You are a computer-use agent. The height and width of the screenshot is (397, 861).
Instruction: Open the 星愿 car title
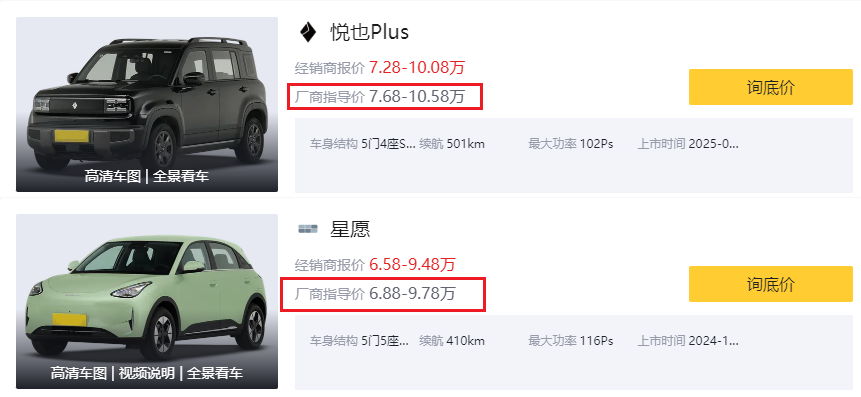point(350,228)
